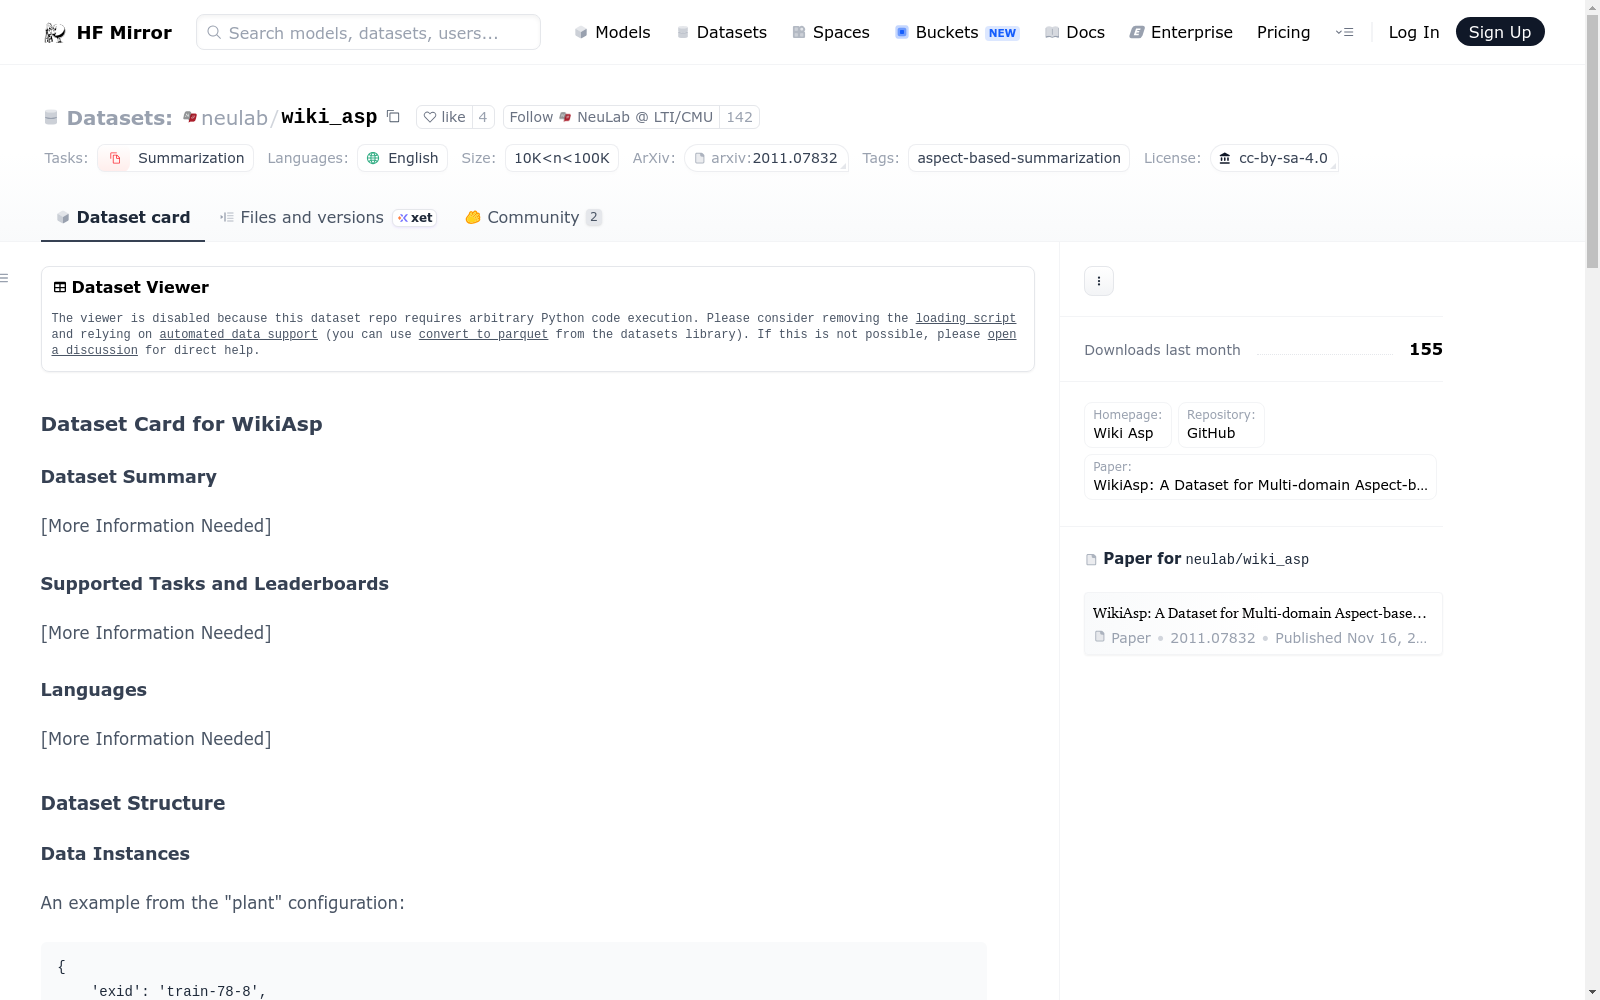
Task: Open the automated data support link
Action: click(x=238, y=335)
